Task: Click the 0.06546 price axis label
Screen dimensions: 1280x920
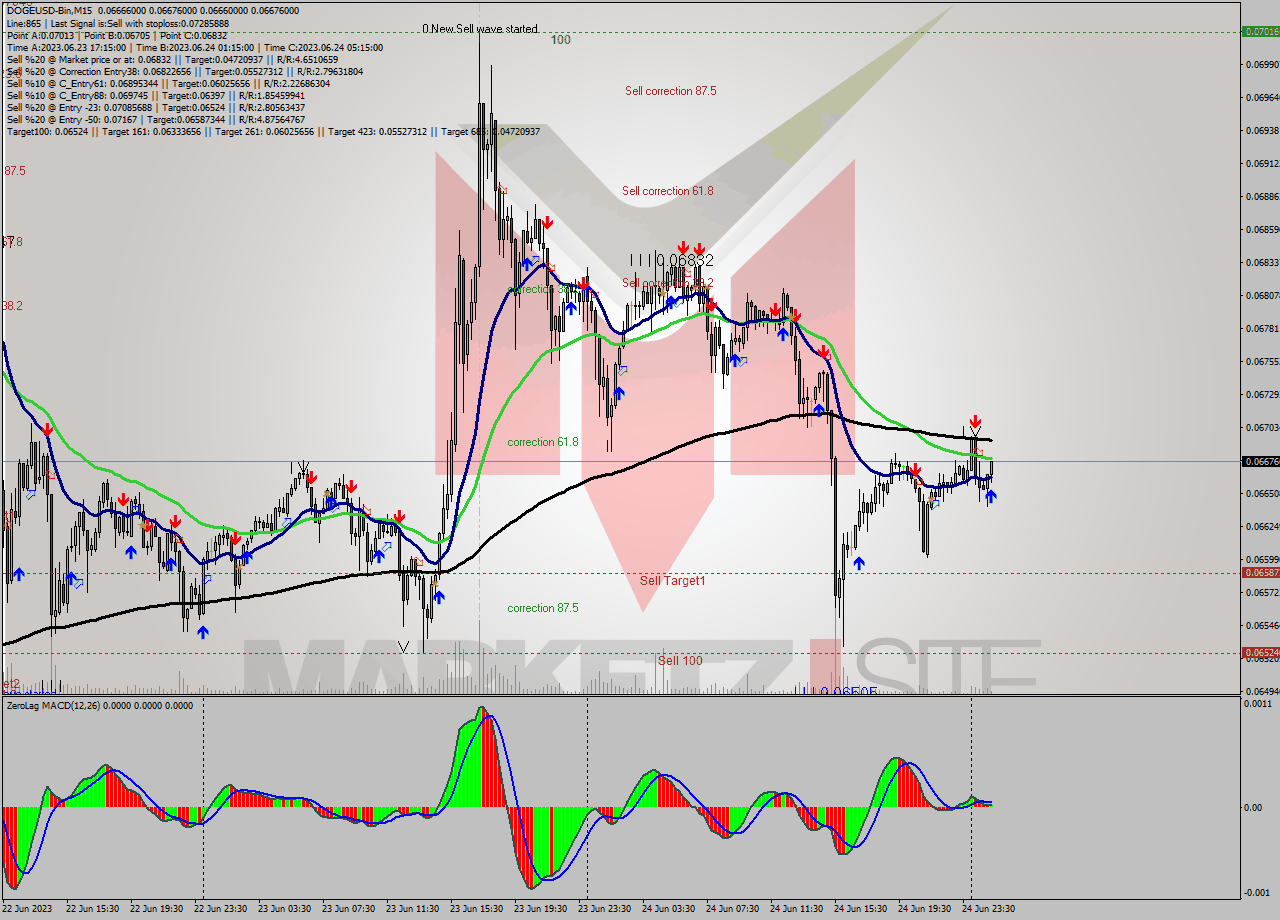Action: tap(1261, 626)
